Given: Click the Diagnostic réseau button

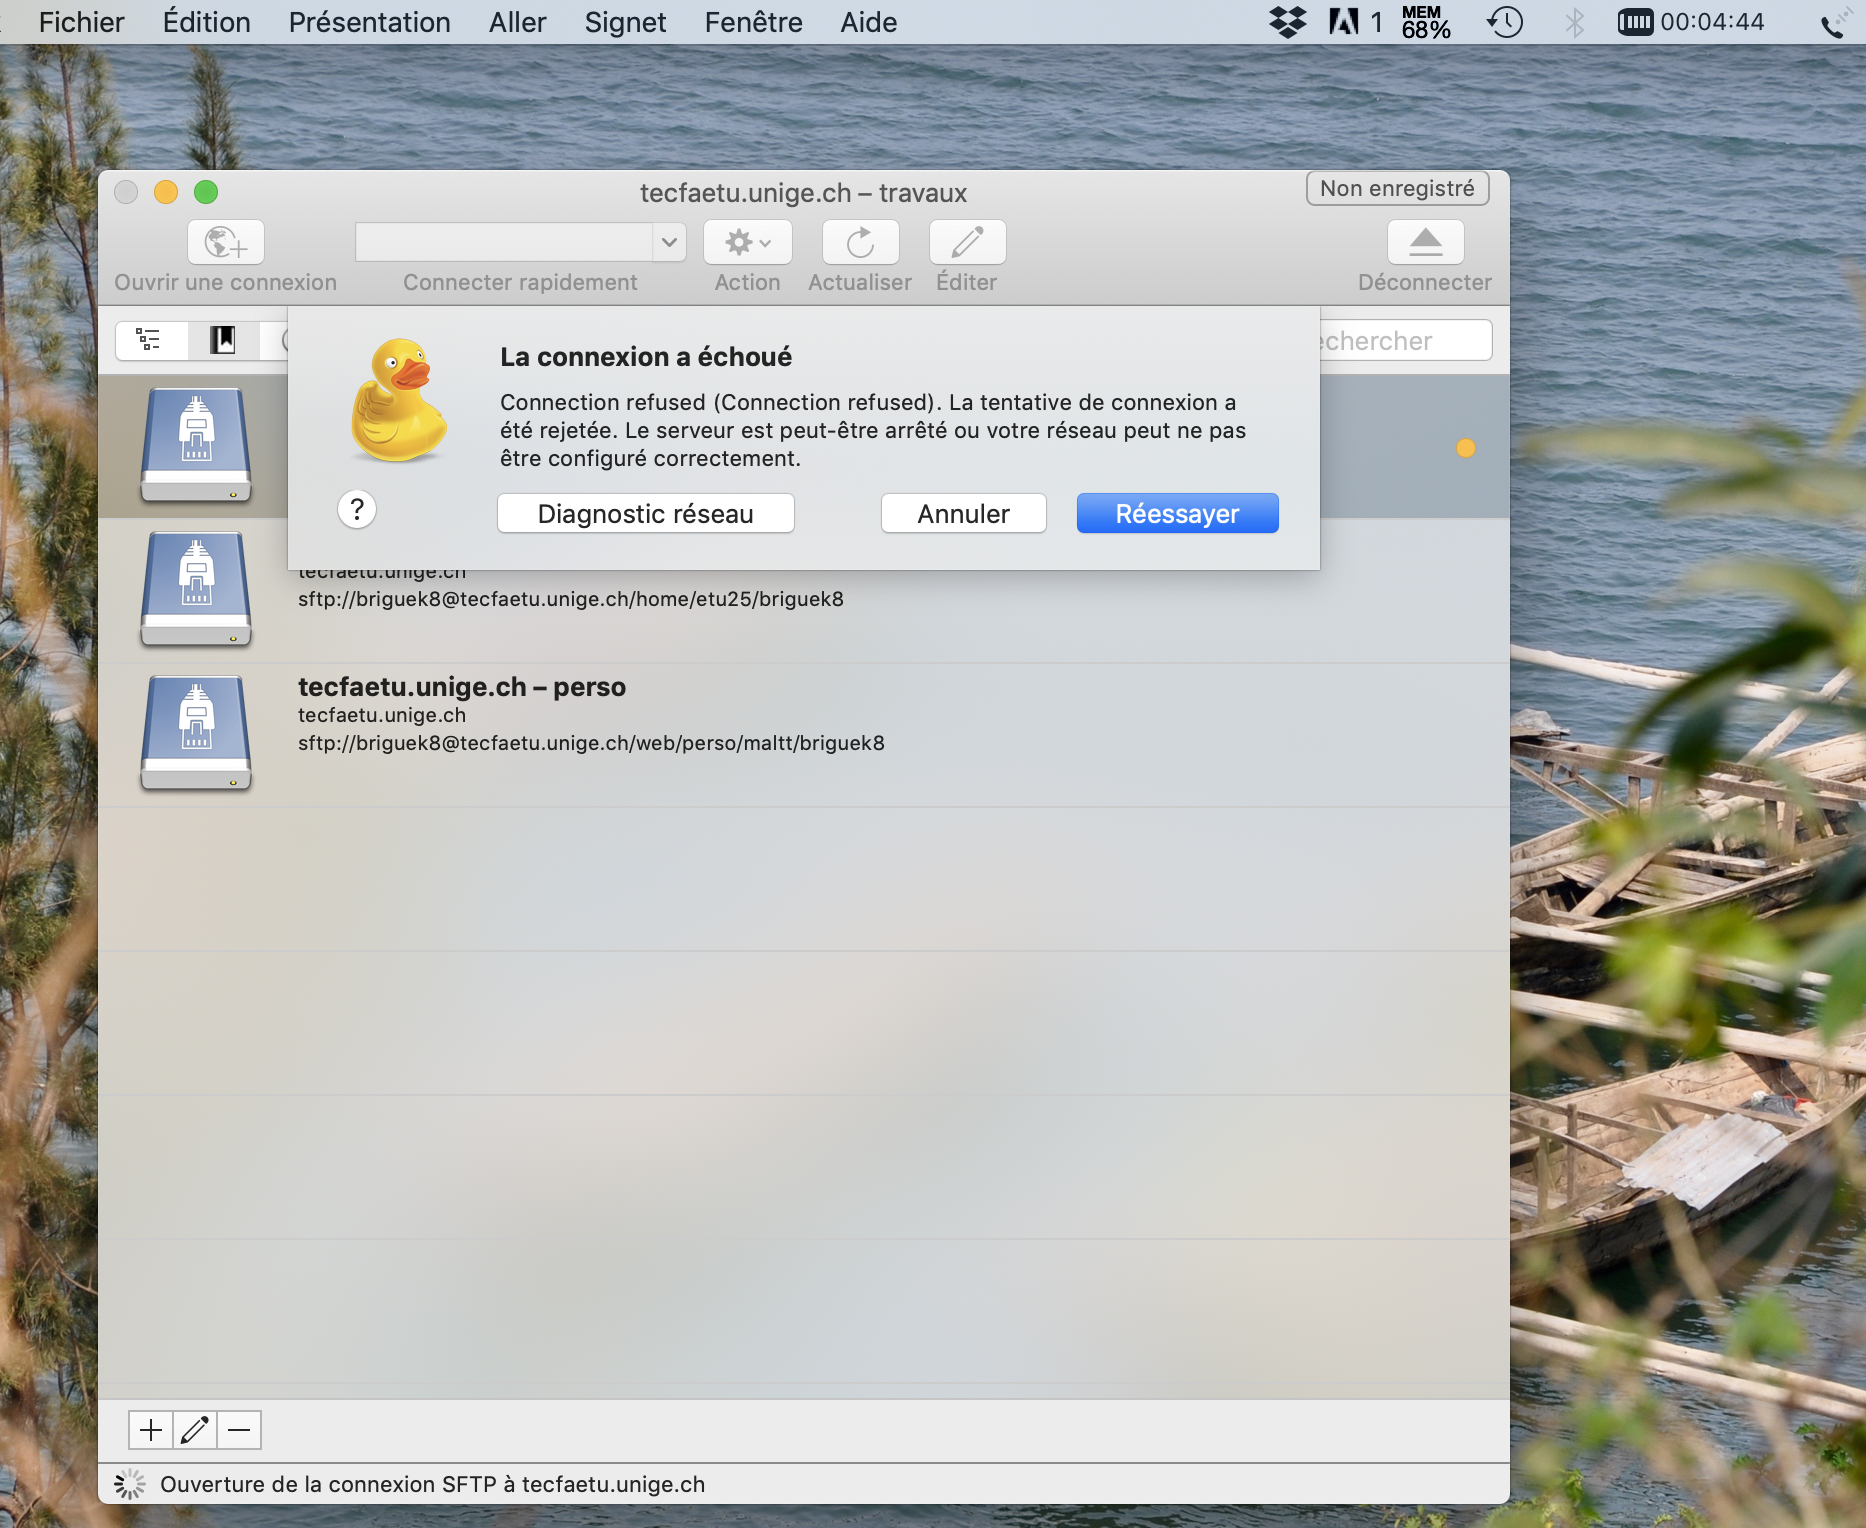Looking at the screenshot, I should pyautogui.click(x=645, y=514).
